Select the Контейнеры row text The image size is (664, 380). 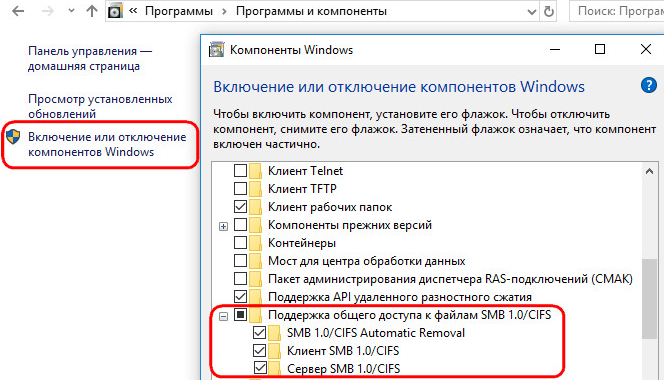click(x=302, y=243)
